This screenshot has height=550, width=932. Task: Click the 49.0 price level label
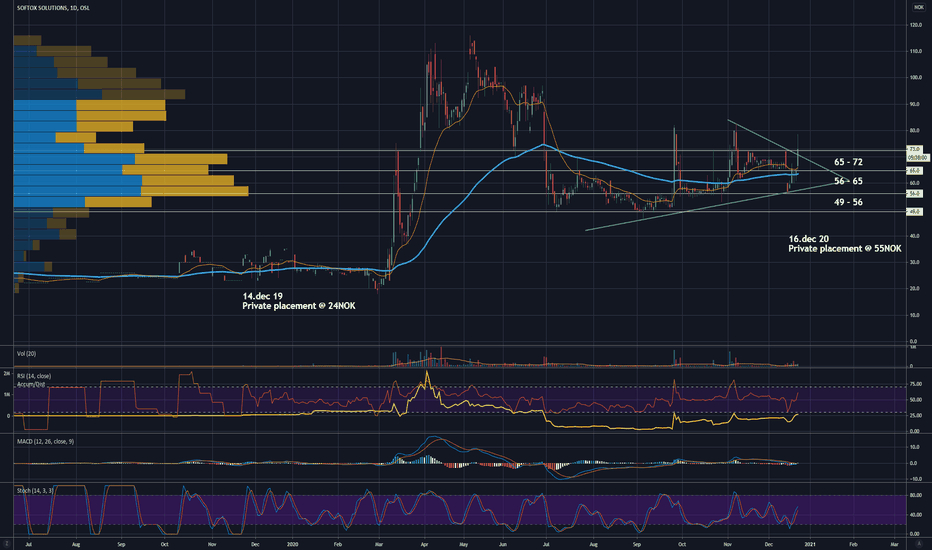tap(914, 212)
